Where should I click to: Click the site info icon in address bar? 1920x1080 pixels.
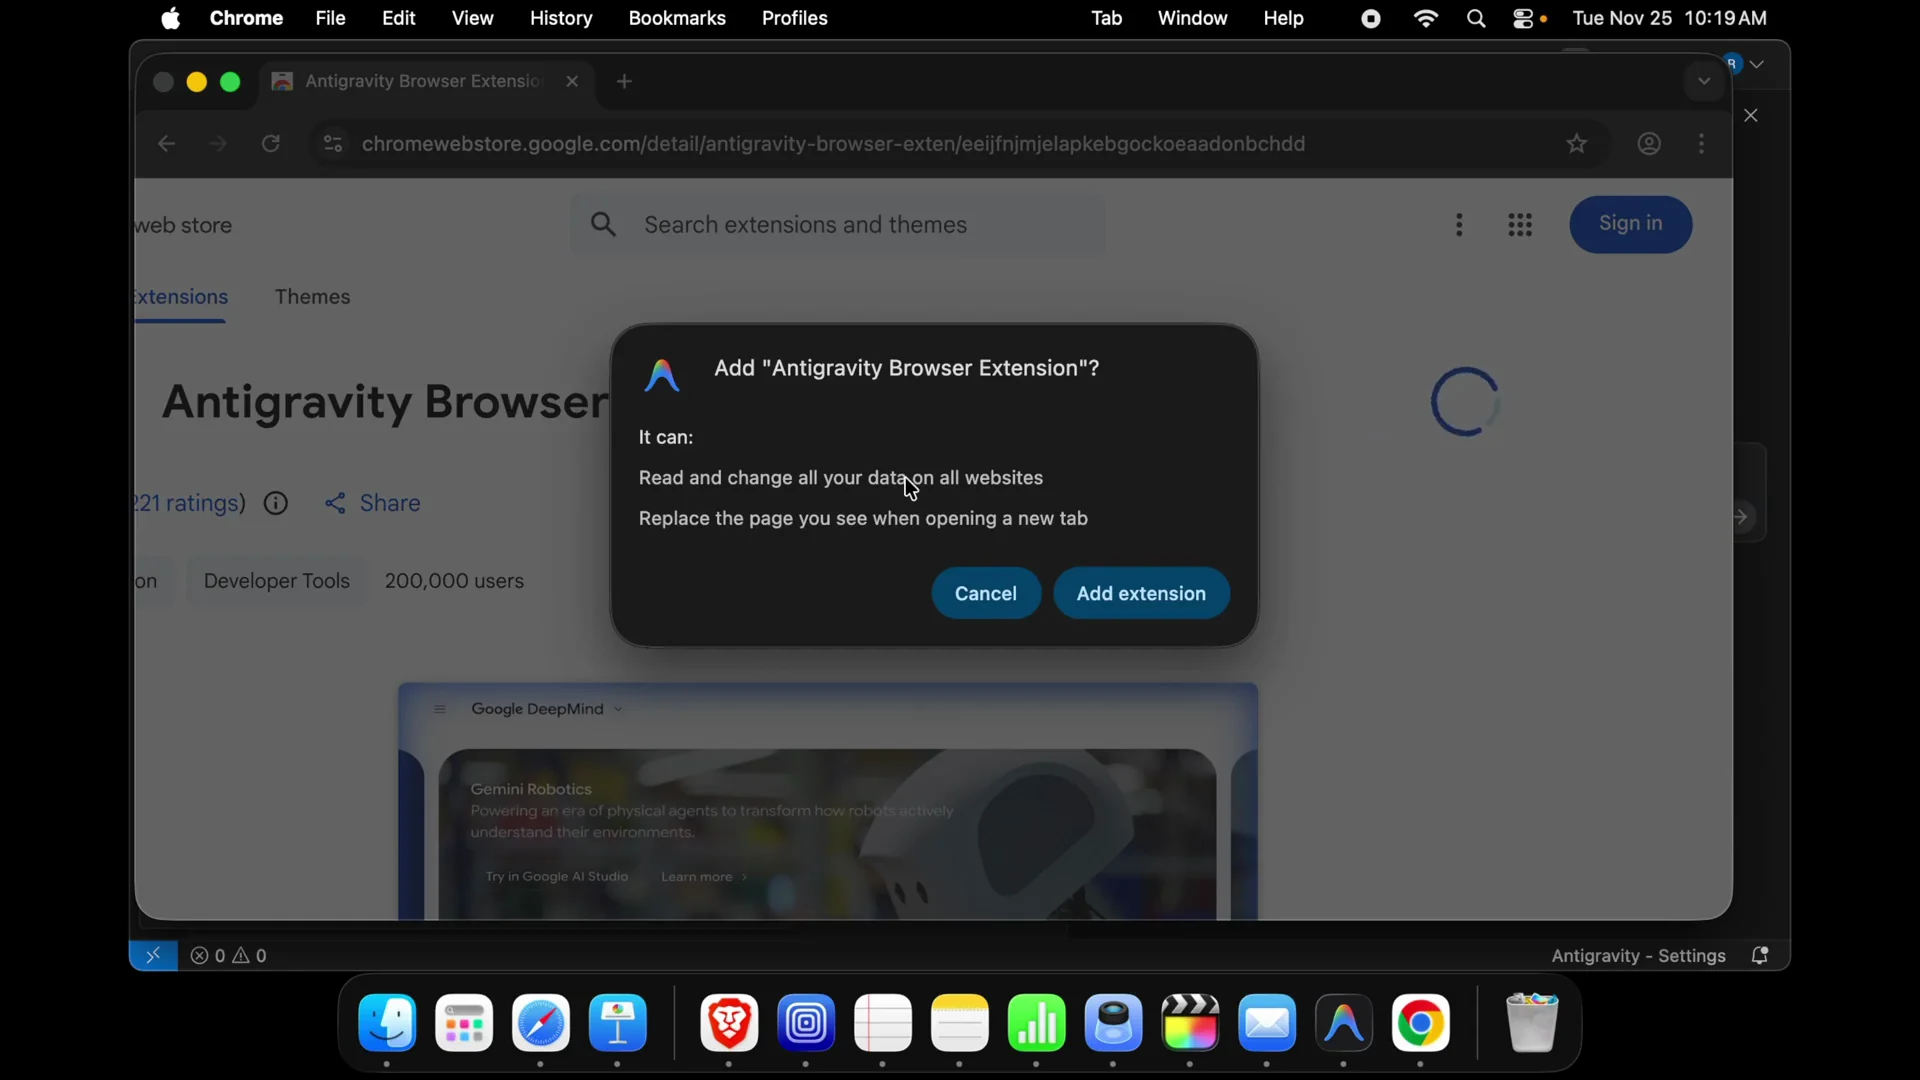pyautogui.click(x=332, y=144)
